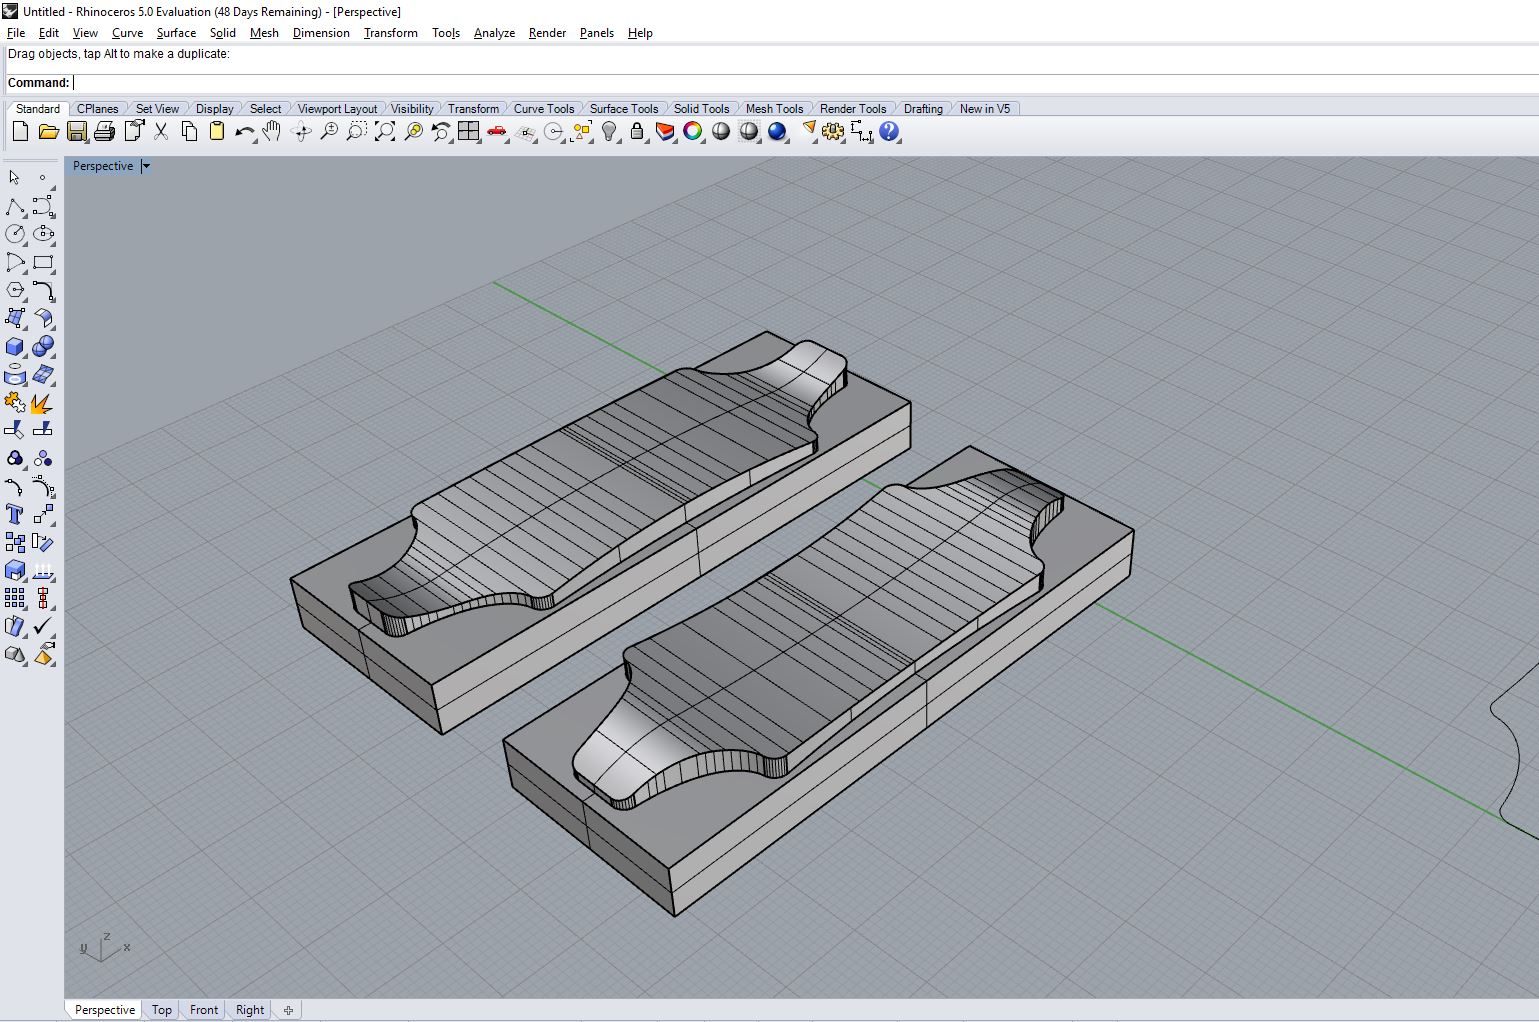Screen dimensions: 1539x1022
Task: Open the Perspective viewport dropdown arrow
Action: [x=145, y=167]
